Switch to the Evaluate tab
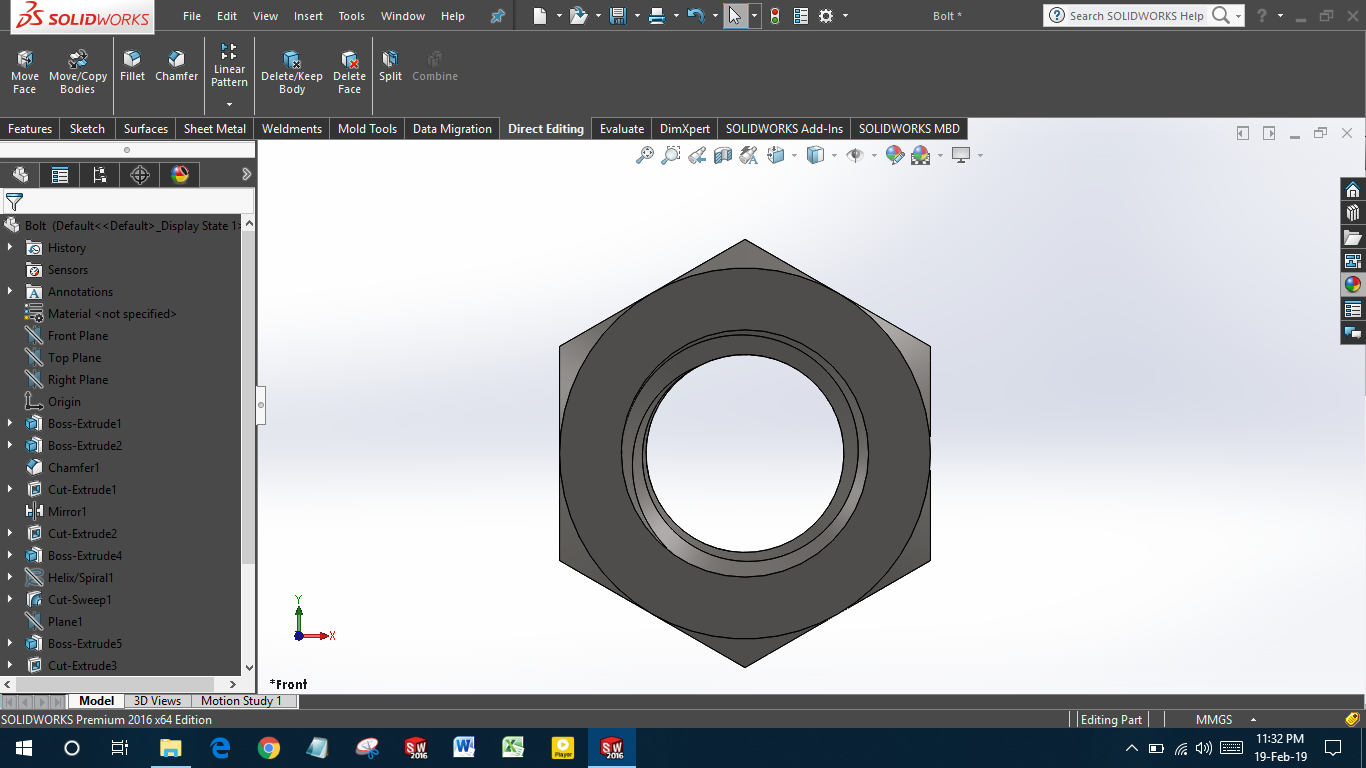The height and width of the screenshot is (768, 1366). pyautogui.click(x=621, y=129)
